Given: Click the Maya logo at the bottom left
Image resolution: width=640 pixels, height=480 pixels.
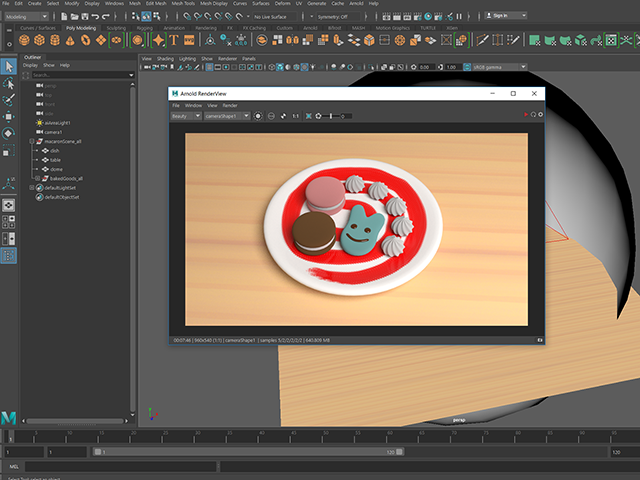Looking at the screenshot, I should tap(9, 418).
